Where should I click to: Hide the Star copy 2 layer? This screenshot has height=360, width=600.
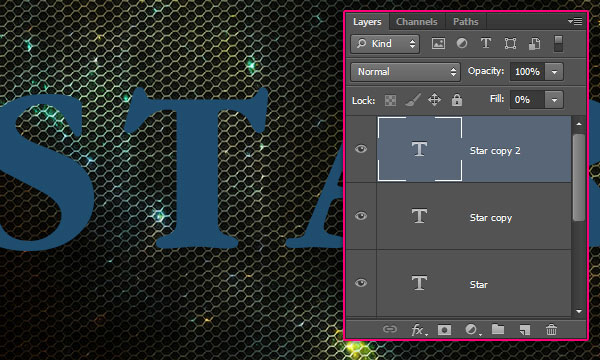click(x=361, y=149)
